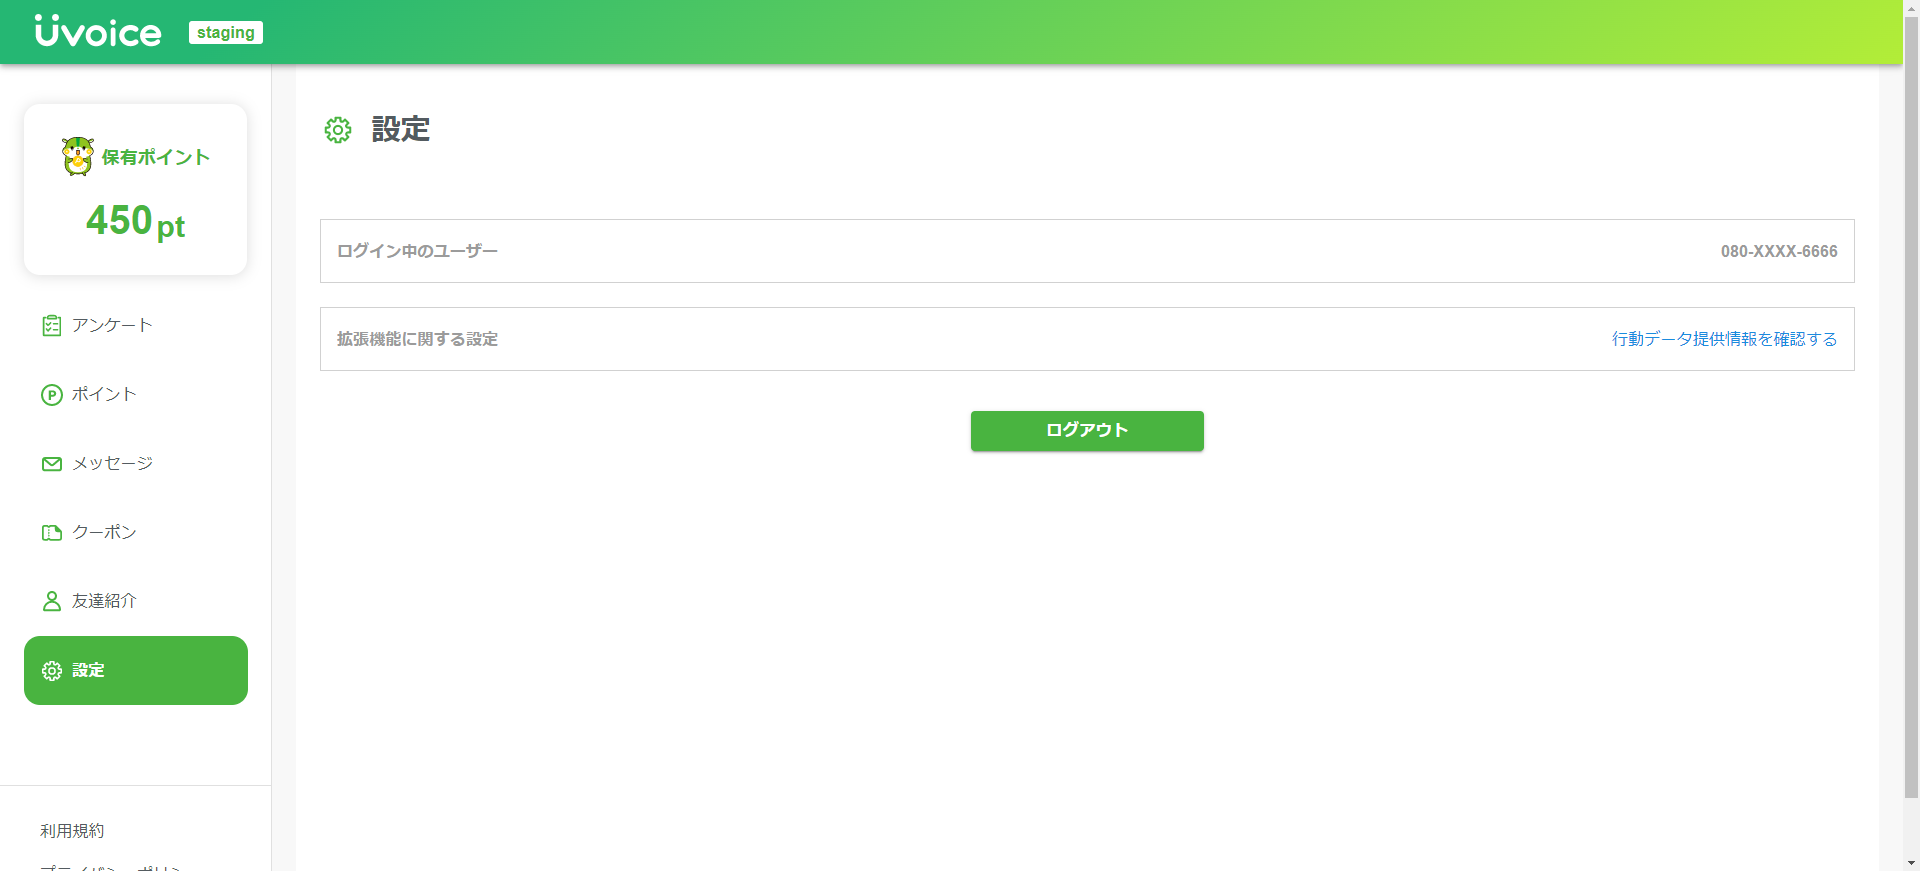Click the 設定 page heading
This screenshot has width=1920, height=871.
401,130
